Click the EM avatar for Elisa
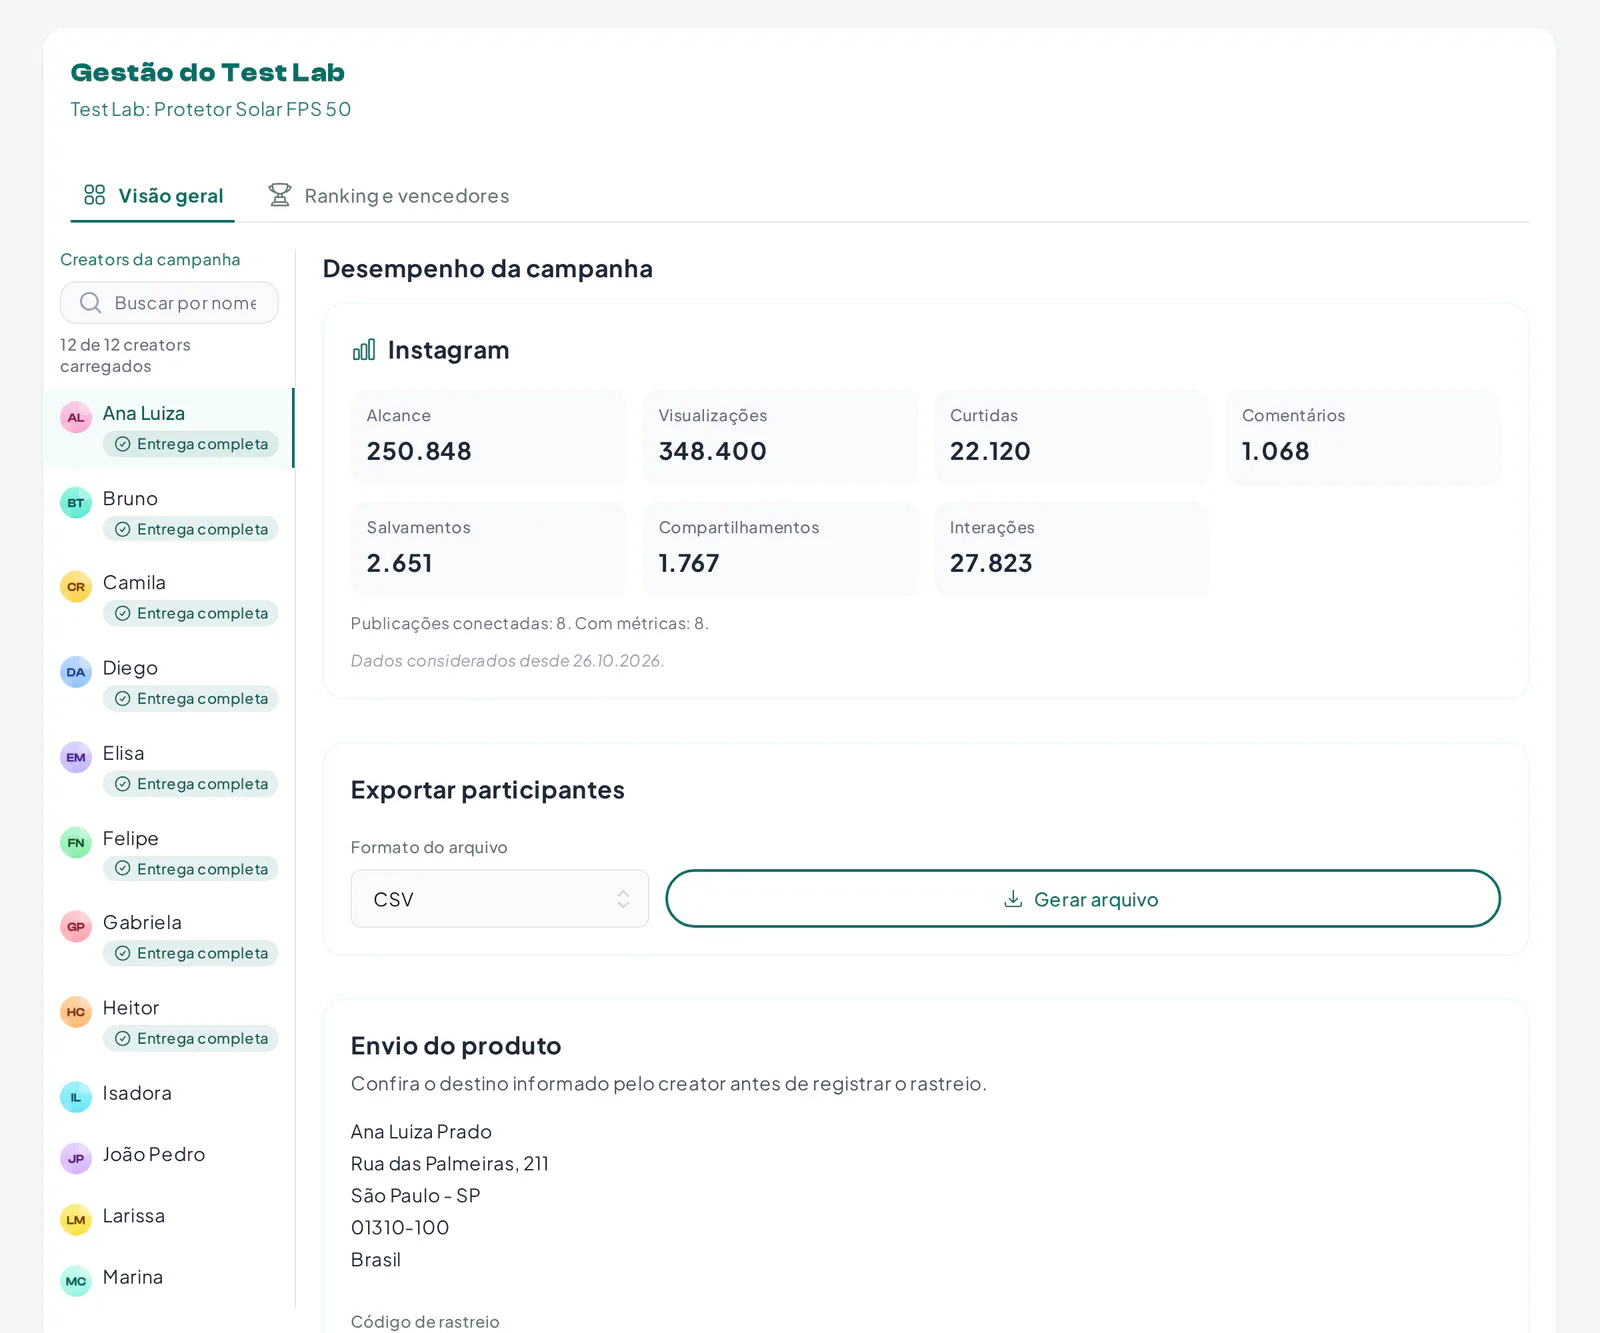Image resolution: width=1600 pixels, height=1333 pixels. pyautogui.click(x=76, y=757)
